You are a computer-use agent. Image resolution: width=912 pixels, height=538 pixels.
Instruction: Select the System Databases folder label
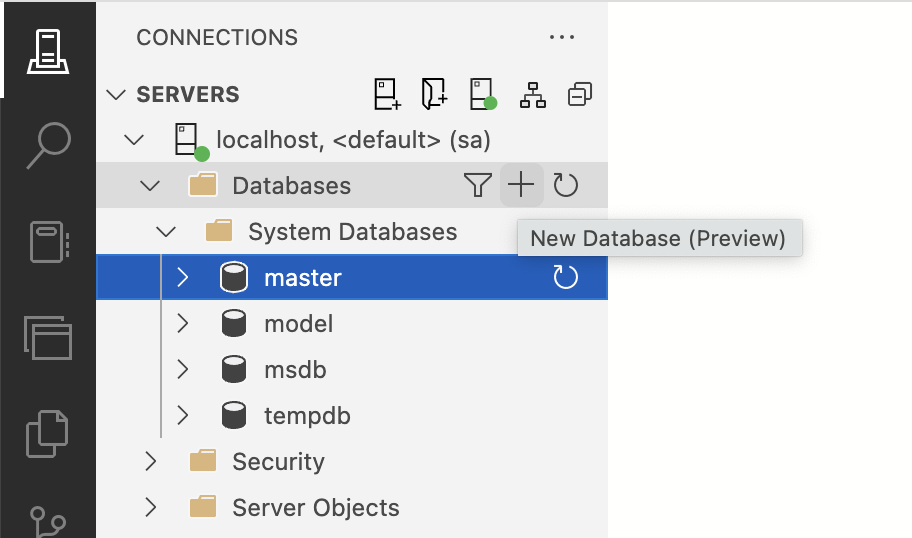point(352,232)
